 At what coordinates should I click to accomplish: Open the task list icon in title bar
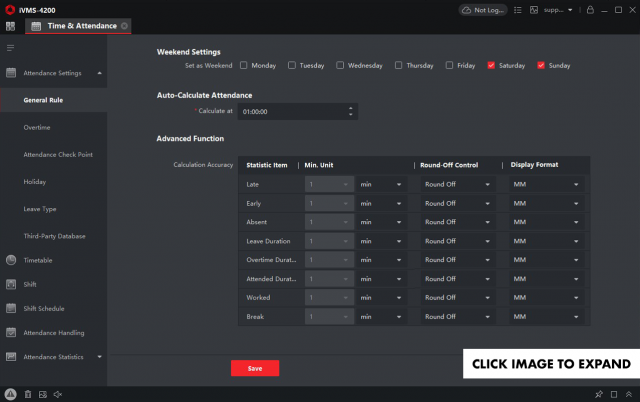tap(518, 10)
